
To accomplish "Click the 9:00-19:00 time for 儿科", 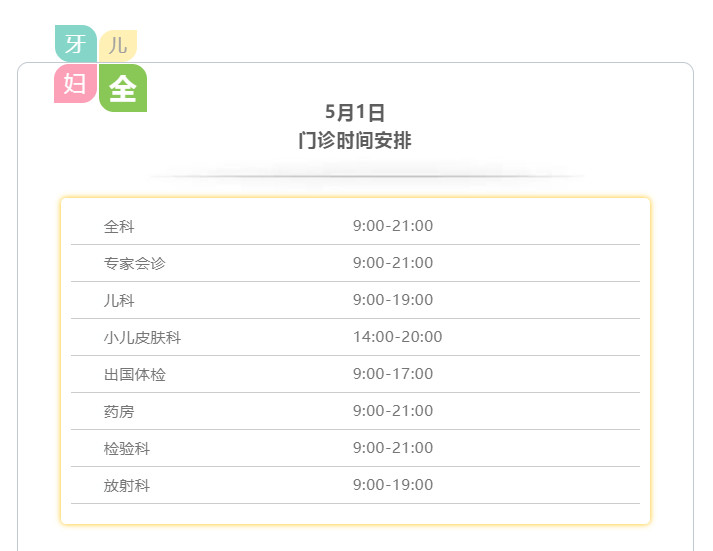I will click(x=393, y=300).
